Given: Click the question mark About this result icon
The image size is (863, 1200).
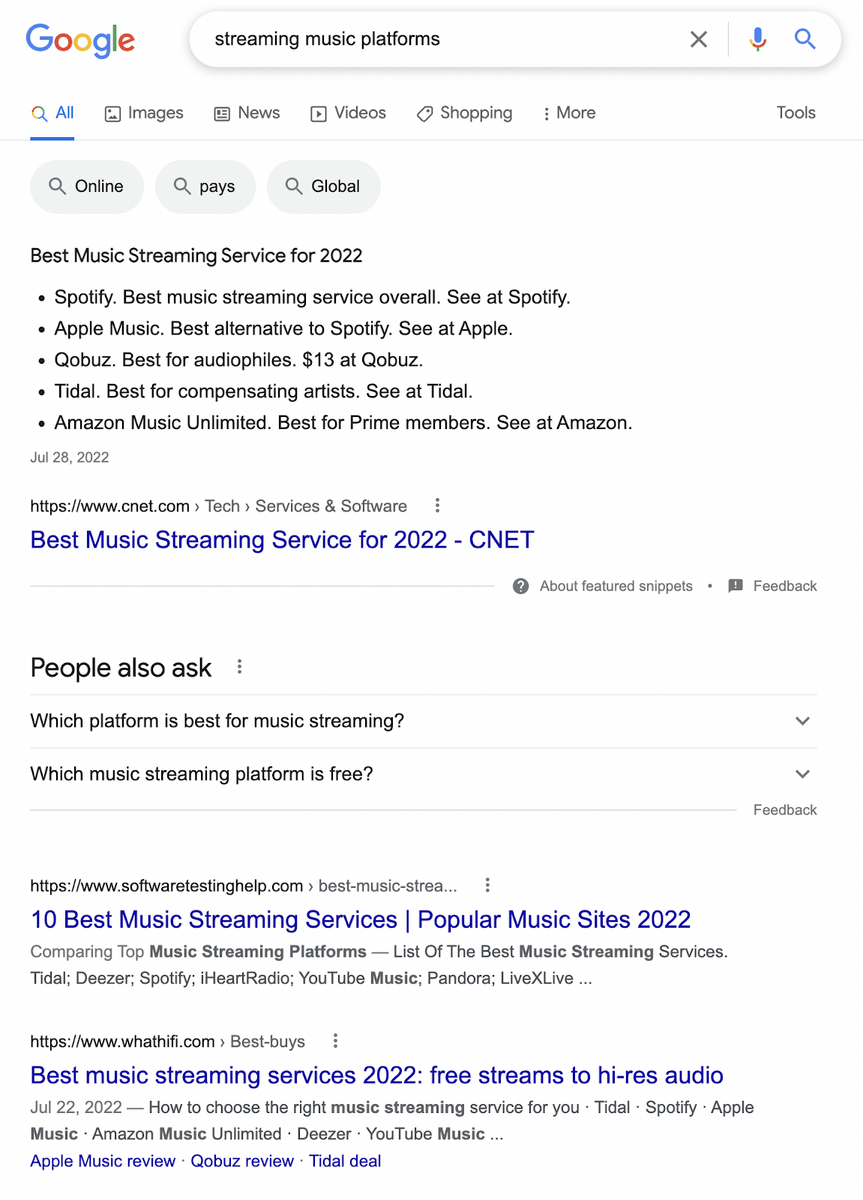Looking at the screenshot, I should (520, 586).
